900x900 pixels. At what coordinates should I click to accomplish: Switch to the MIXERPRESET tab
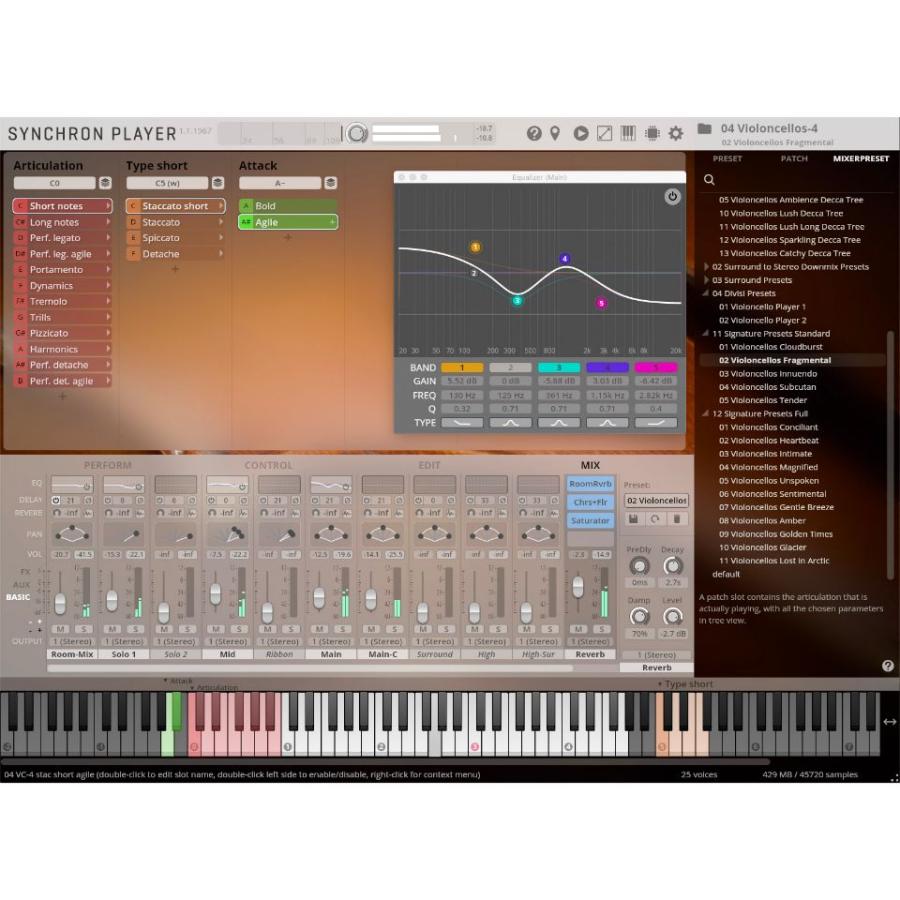[x=861, y=158]
